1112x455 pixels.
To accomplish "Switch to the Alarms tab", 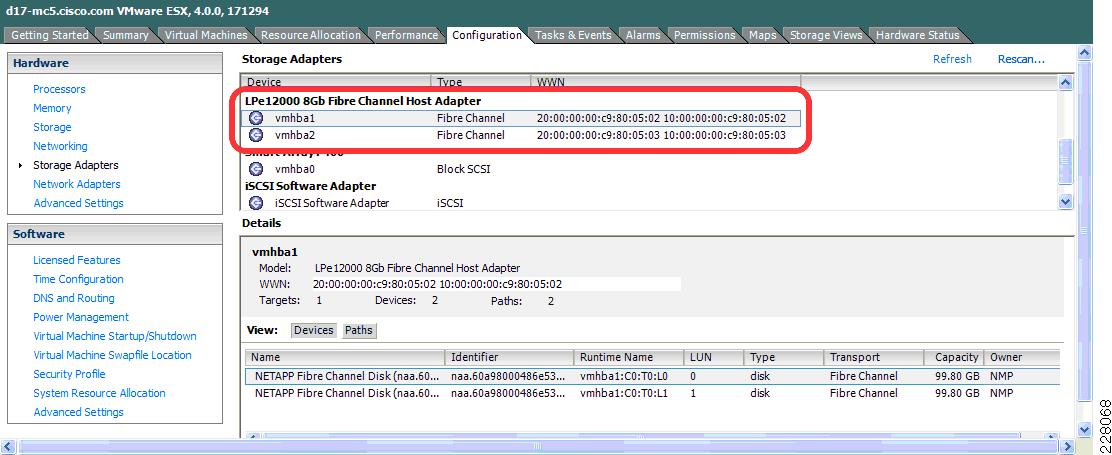I will click(643, 35).
